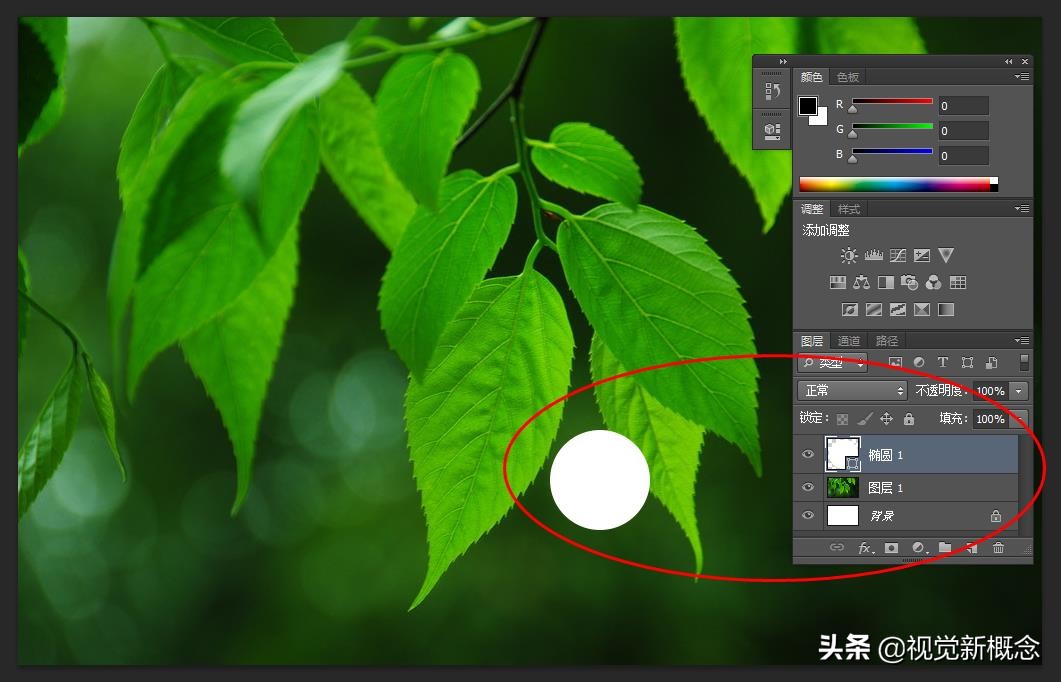Image resolution: width=1061 pixels, height=682 pixels.
Task: Select the Brightness/Contrast adjustment icon
Action: (848, 256)
